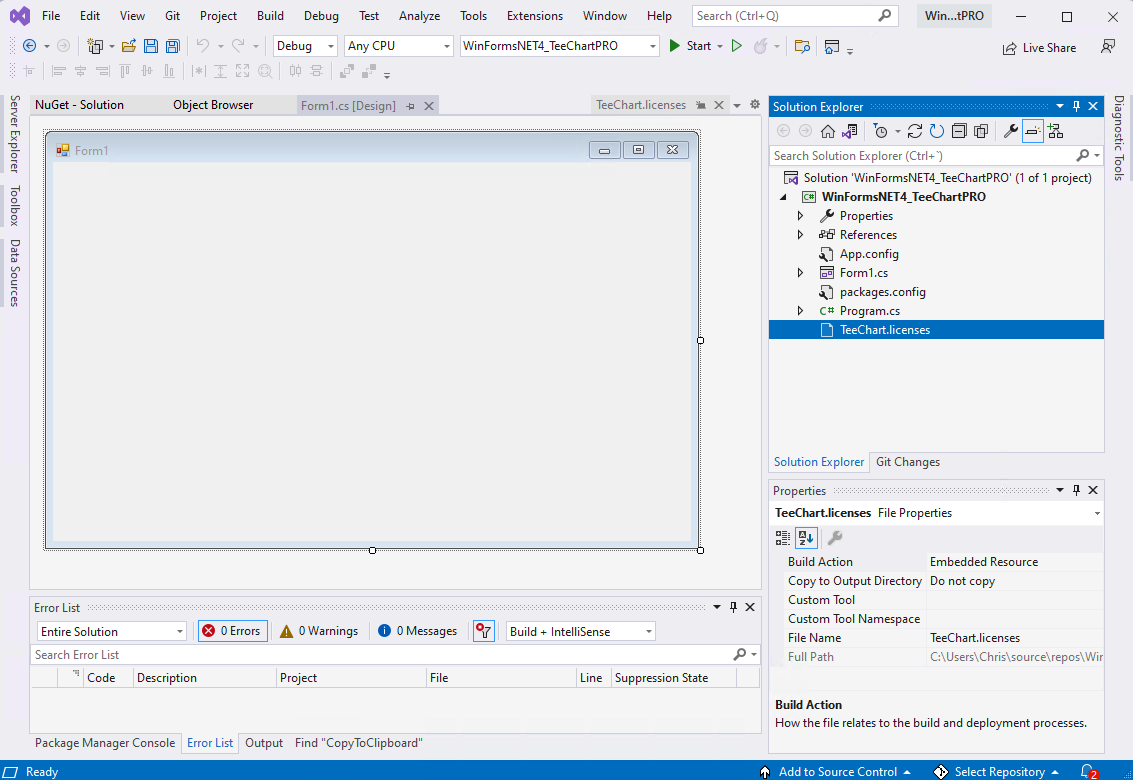Viewport: 1133px width, 780px height.
Task: Close the Form1.cs [Design] tab
Action: point(428,106)
